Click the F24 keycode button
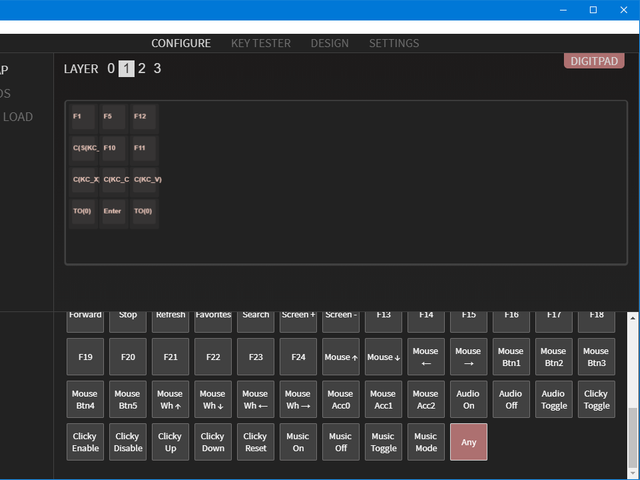Viewport: 640px width, 480px height. (298, 357)
